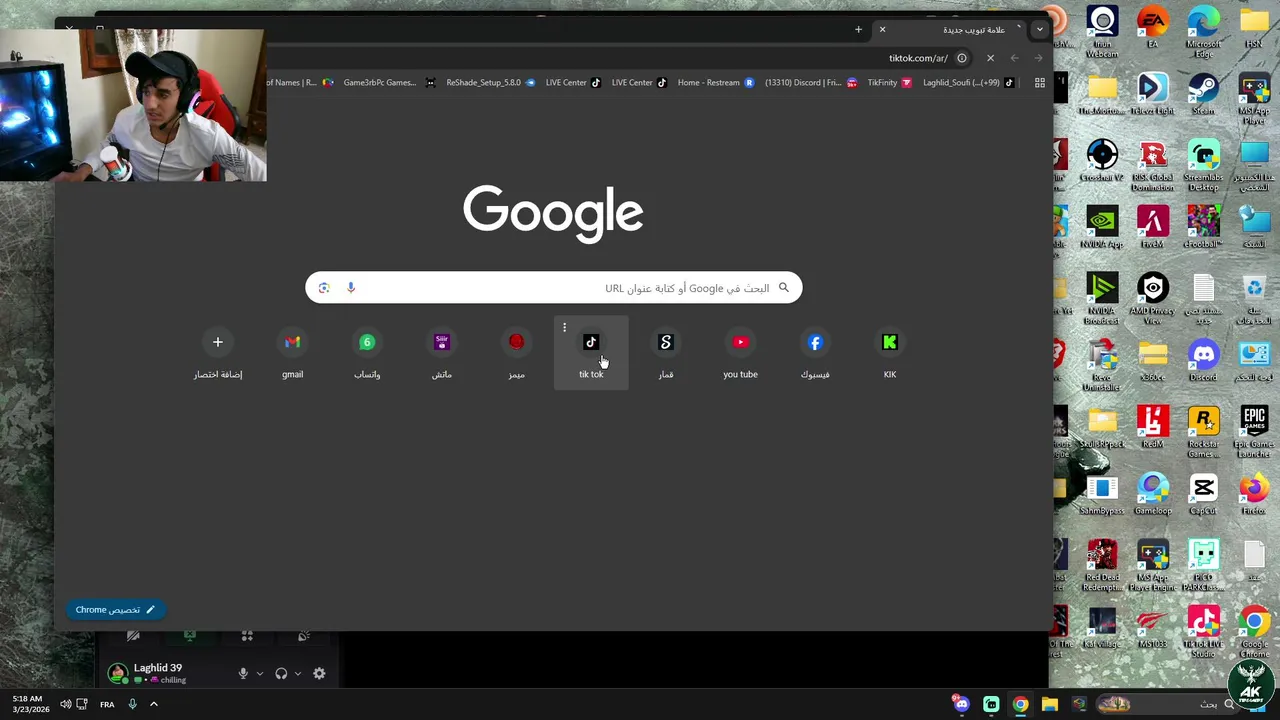The width and height of the screenshot is (1280, 720).
Task: Open File Explorer from the taskbar
Action: click(x=1049, y=704)
